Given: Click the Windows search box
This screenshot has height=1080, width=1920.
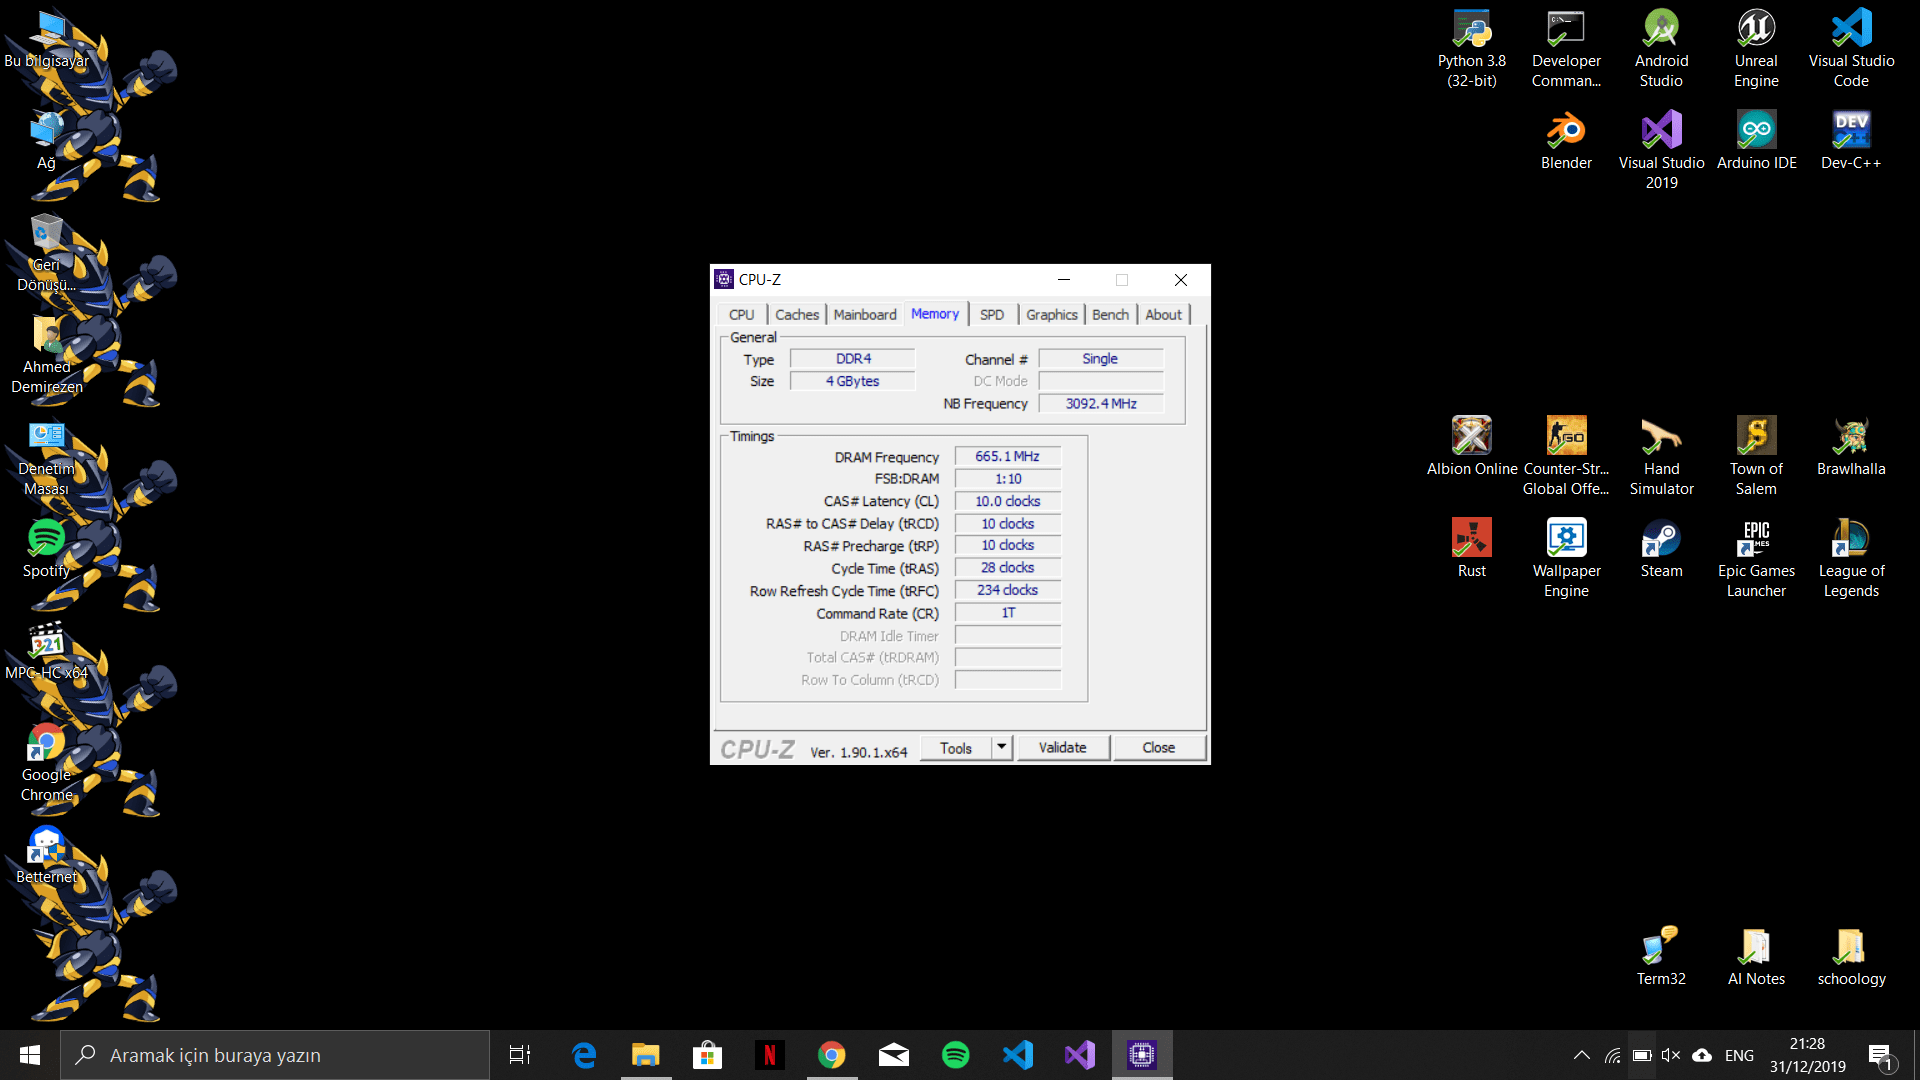Looking at the screenshot, I should [x=275, y=1055].
